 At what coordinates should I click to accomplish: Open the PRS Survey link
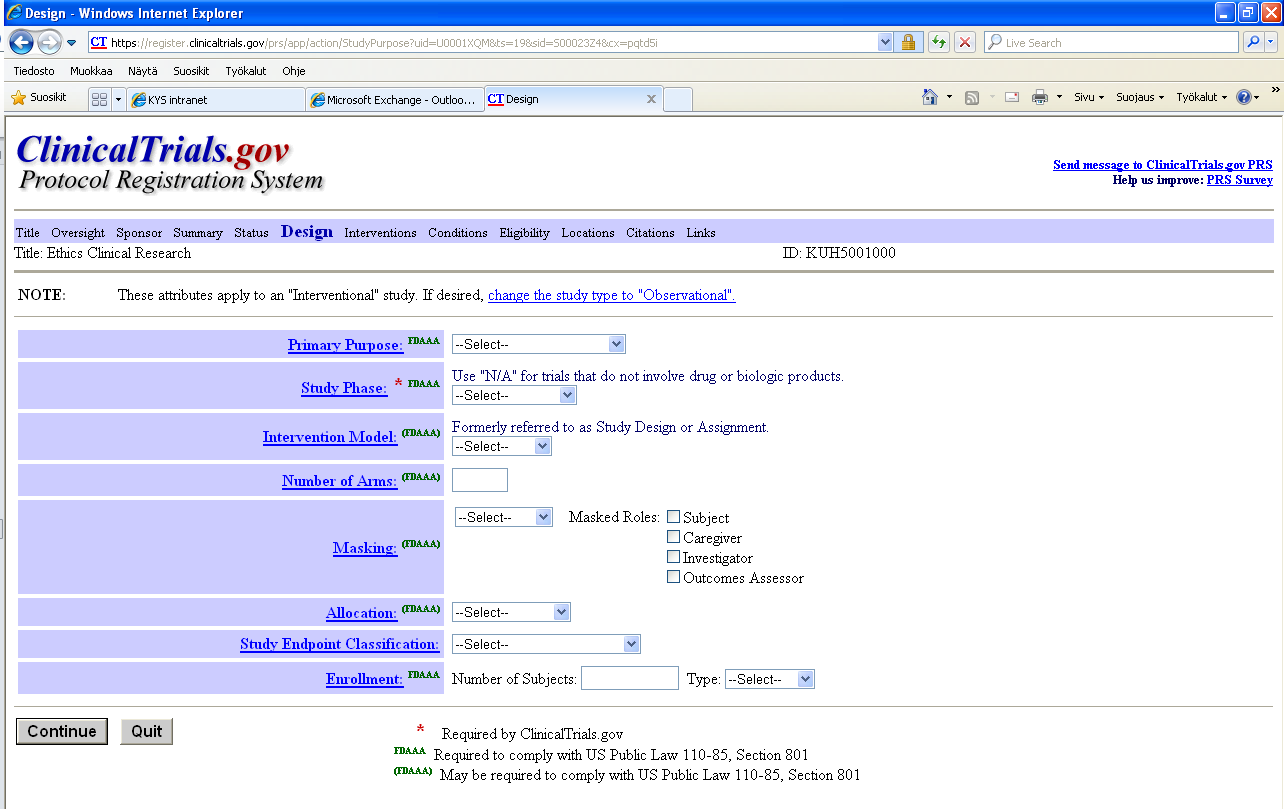click(x=1240, y=180)
